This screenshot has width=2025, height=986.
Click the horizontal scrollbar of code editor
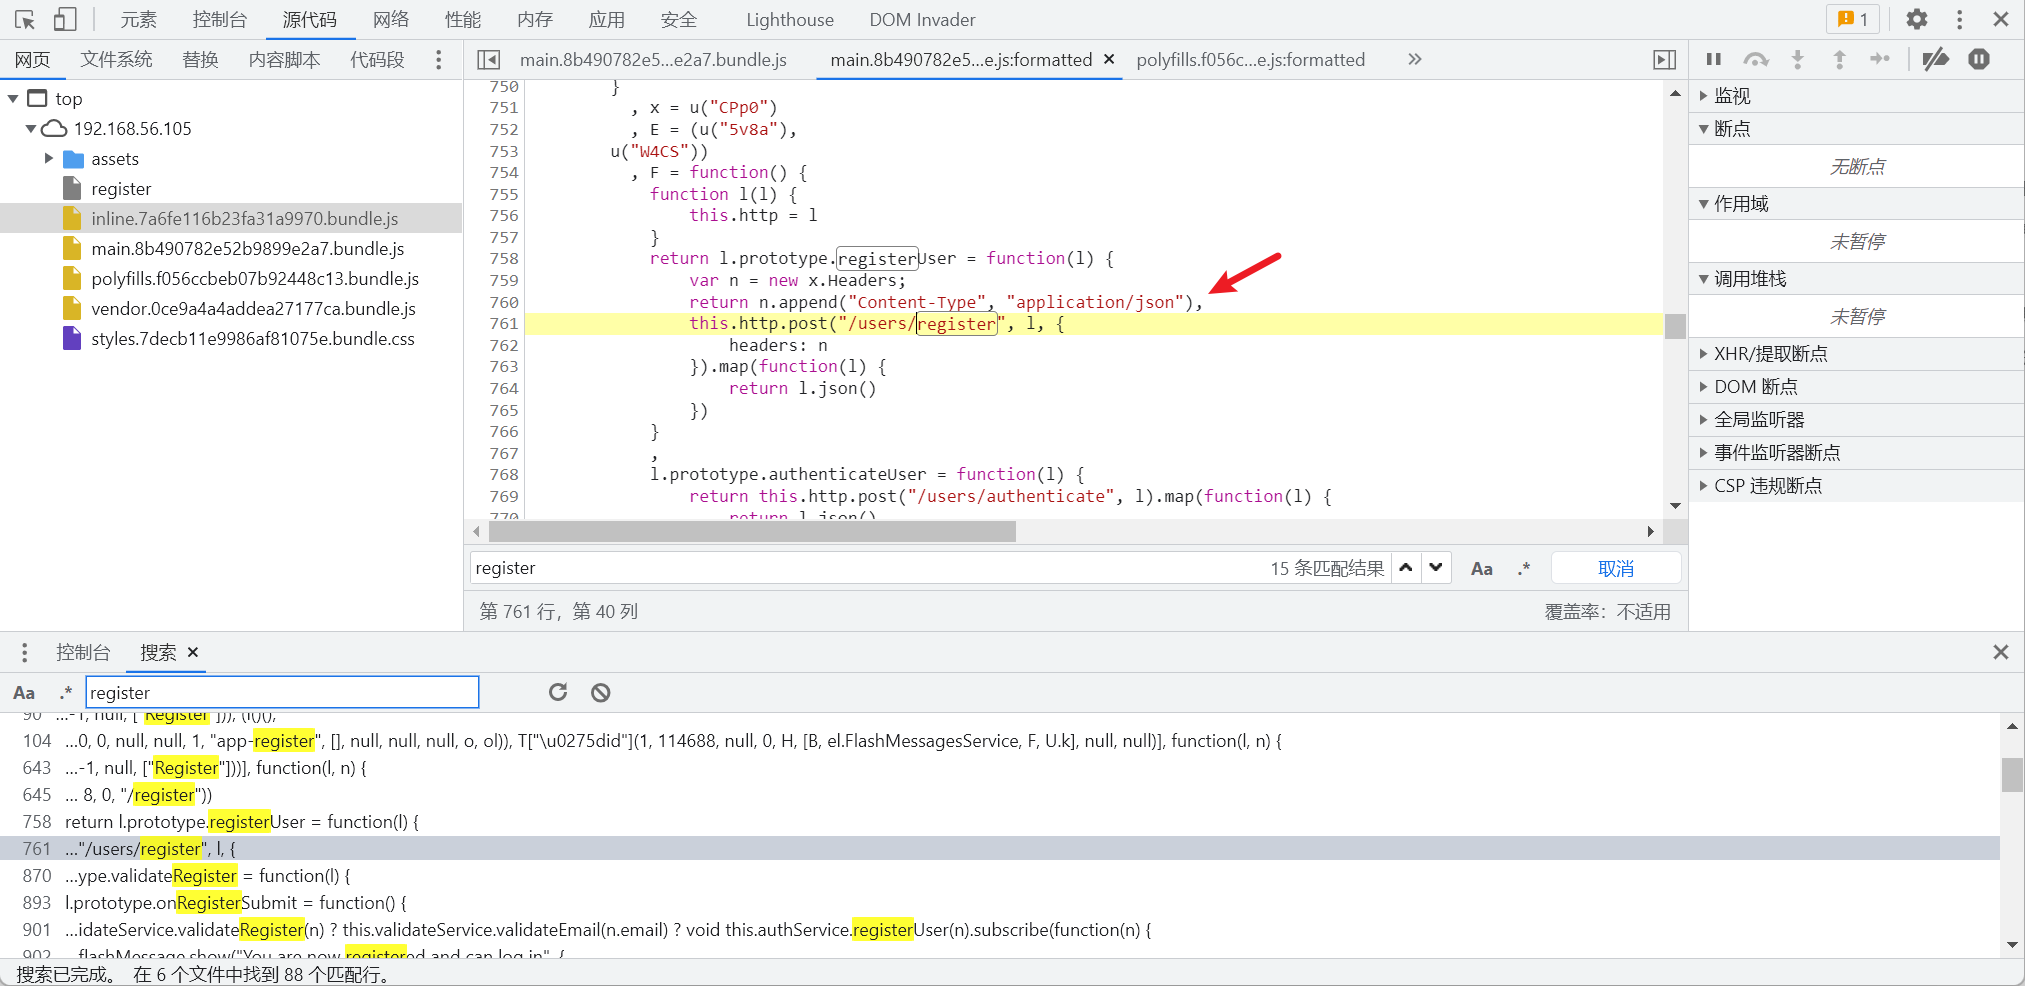751,531
